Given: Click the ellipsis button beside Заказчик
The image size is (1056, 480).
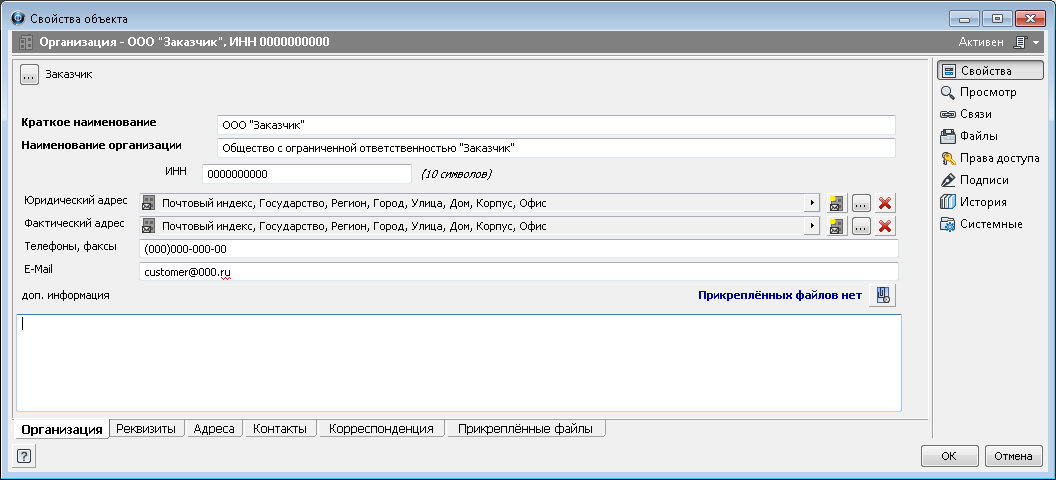Looking at the screenshot, I should click(29, 74).
